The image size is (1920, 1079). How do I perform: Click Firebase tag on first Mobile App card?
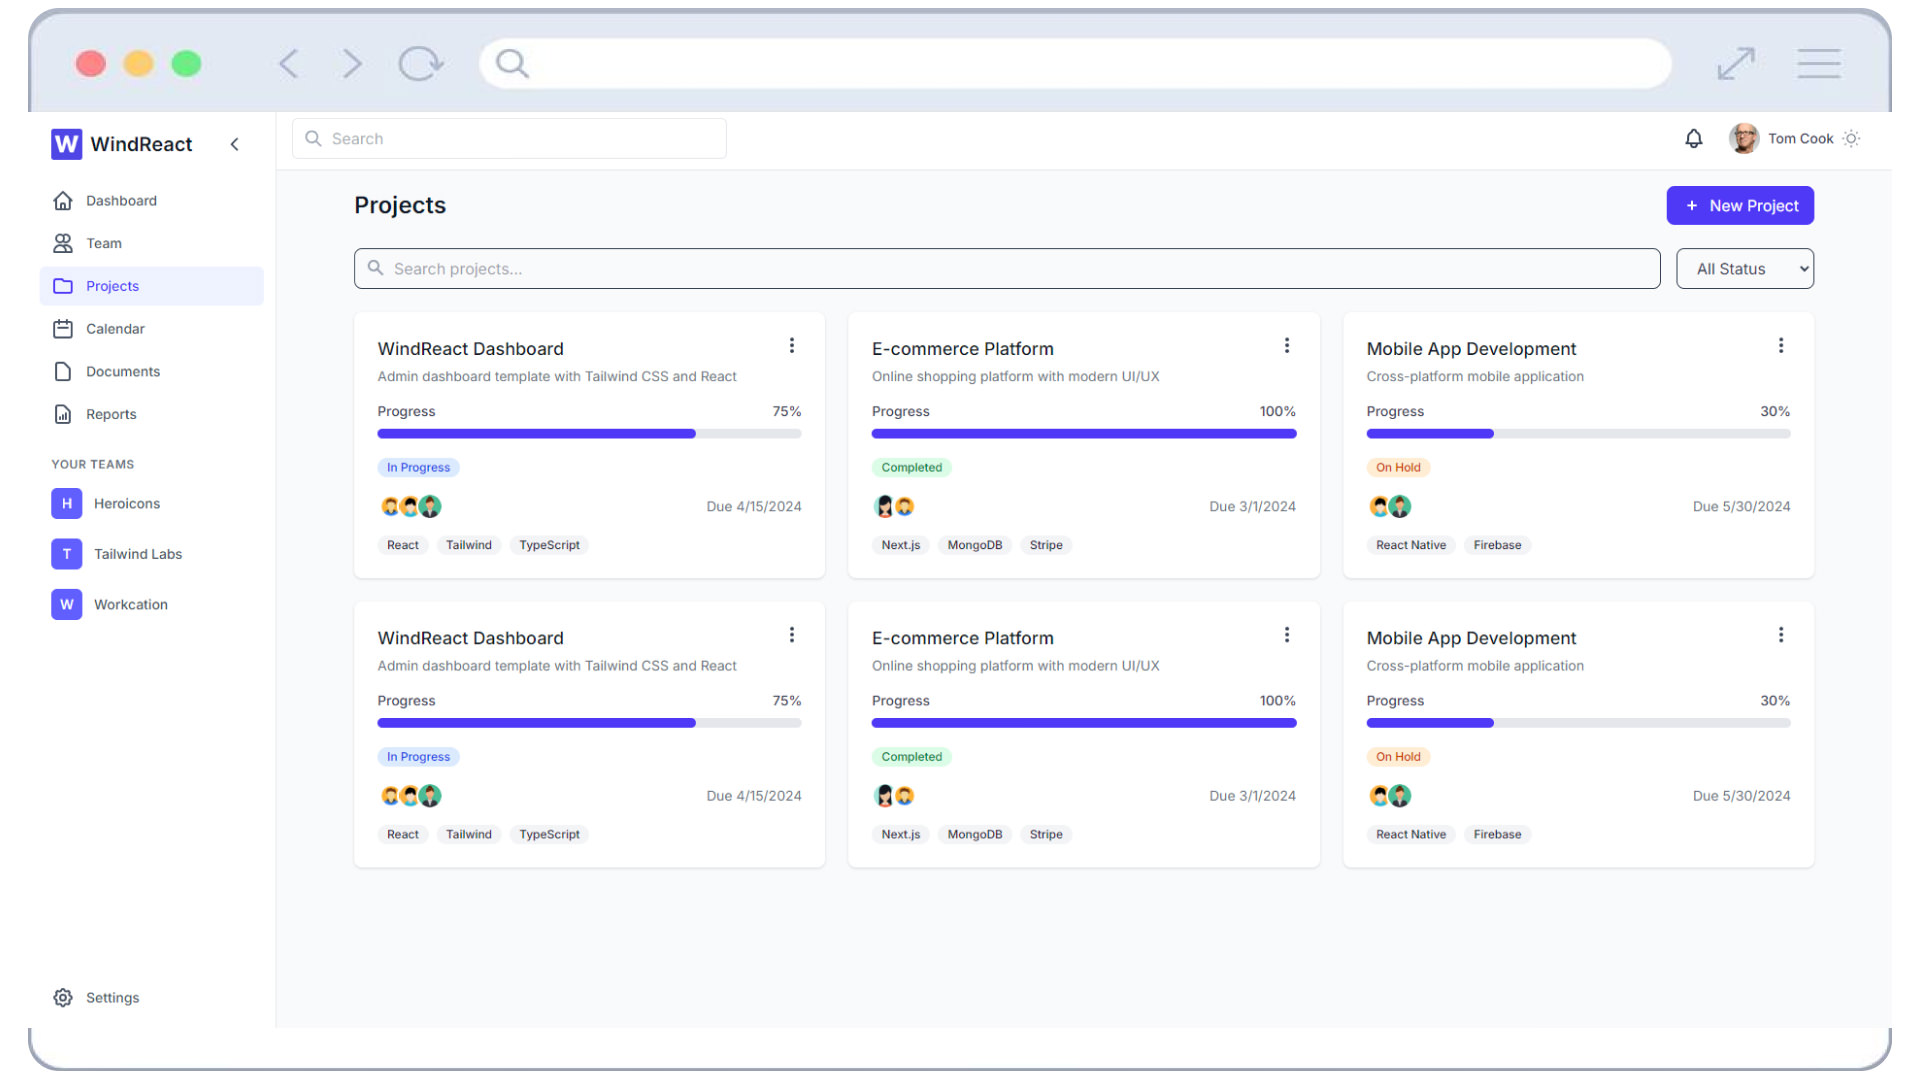click(x=1497, y=545)
